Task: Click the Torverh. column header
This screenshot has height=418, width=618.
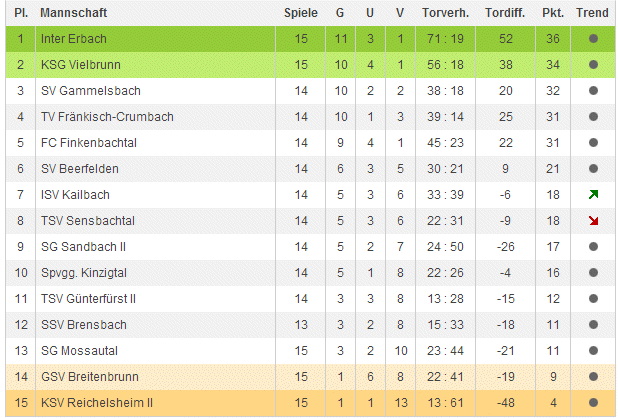Action: (448, 13)
